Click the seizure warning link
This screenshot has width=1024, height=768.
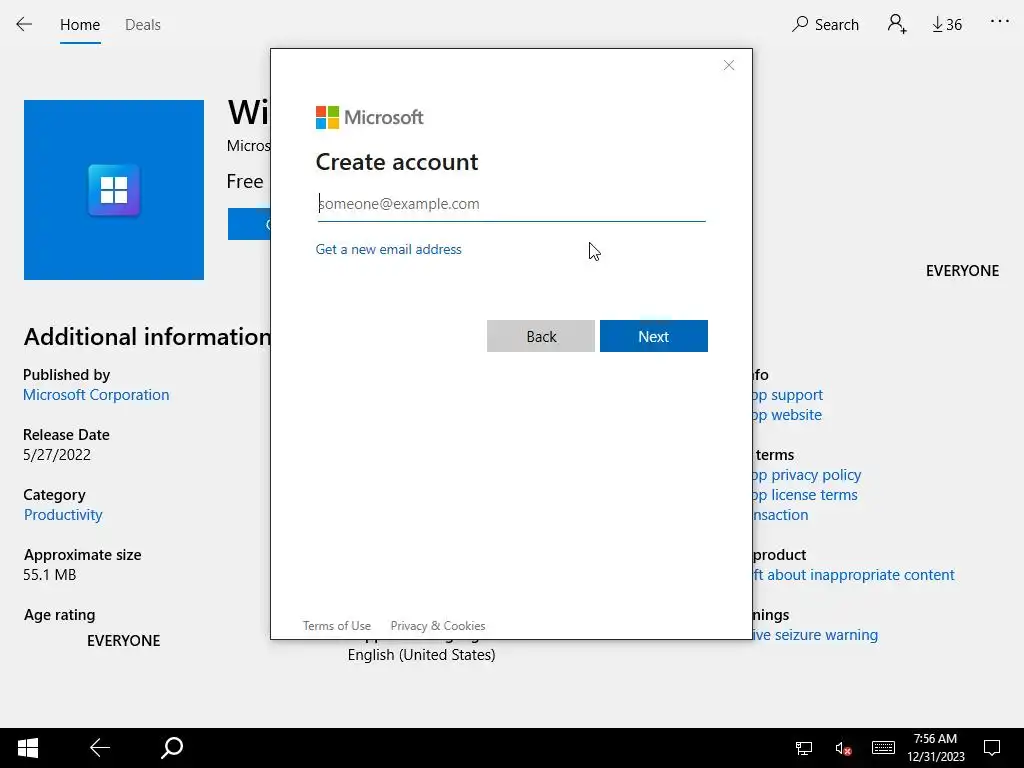[x=816, y=635]
